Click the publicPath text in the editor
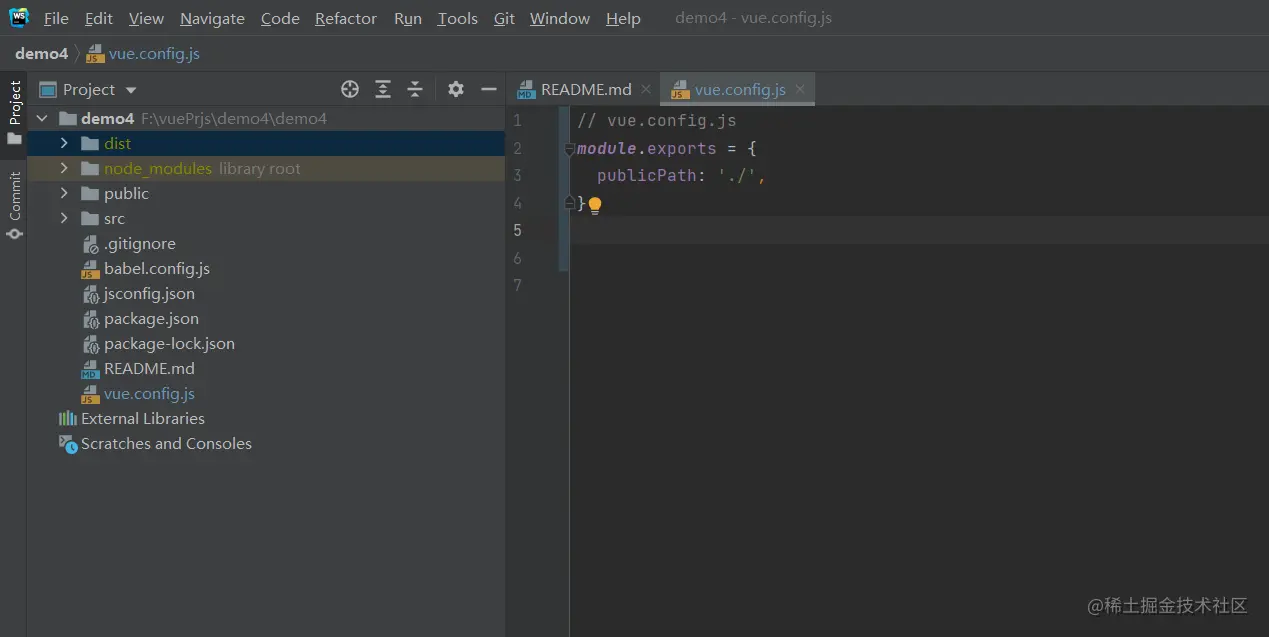Image resolution: width=1269 pixels, height=637 pixels. [x=647, y=176]
